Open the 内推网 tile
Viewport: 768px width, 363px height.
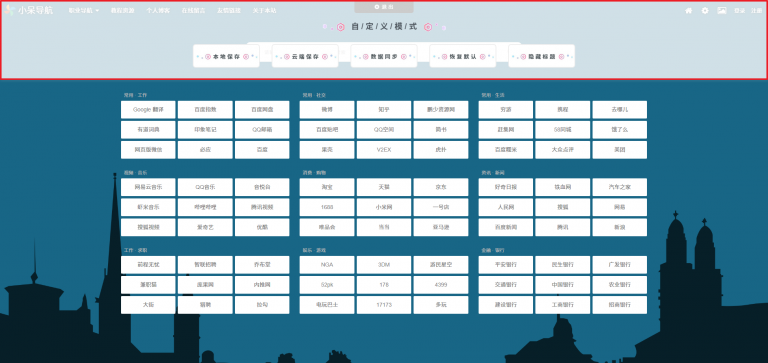pos(262,285)
